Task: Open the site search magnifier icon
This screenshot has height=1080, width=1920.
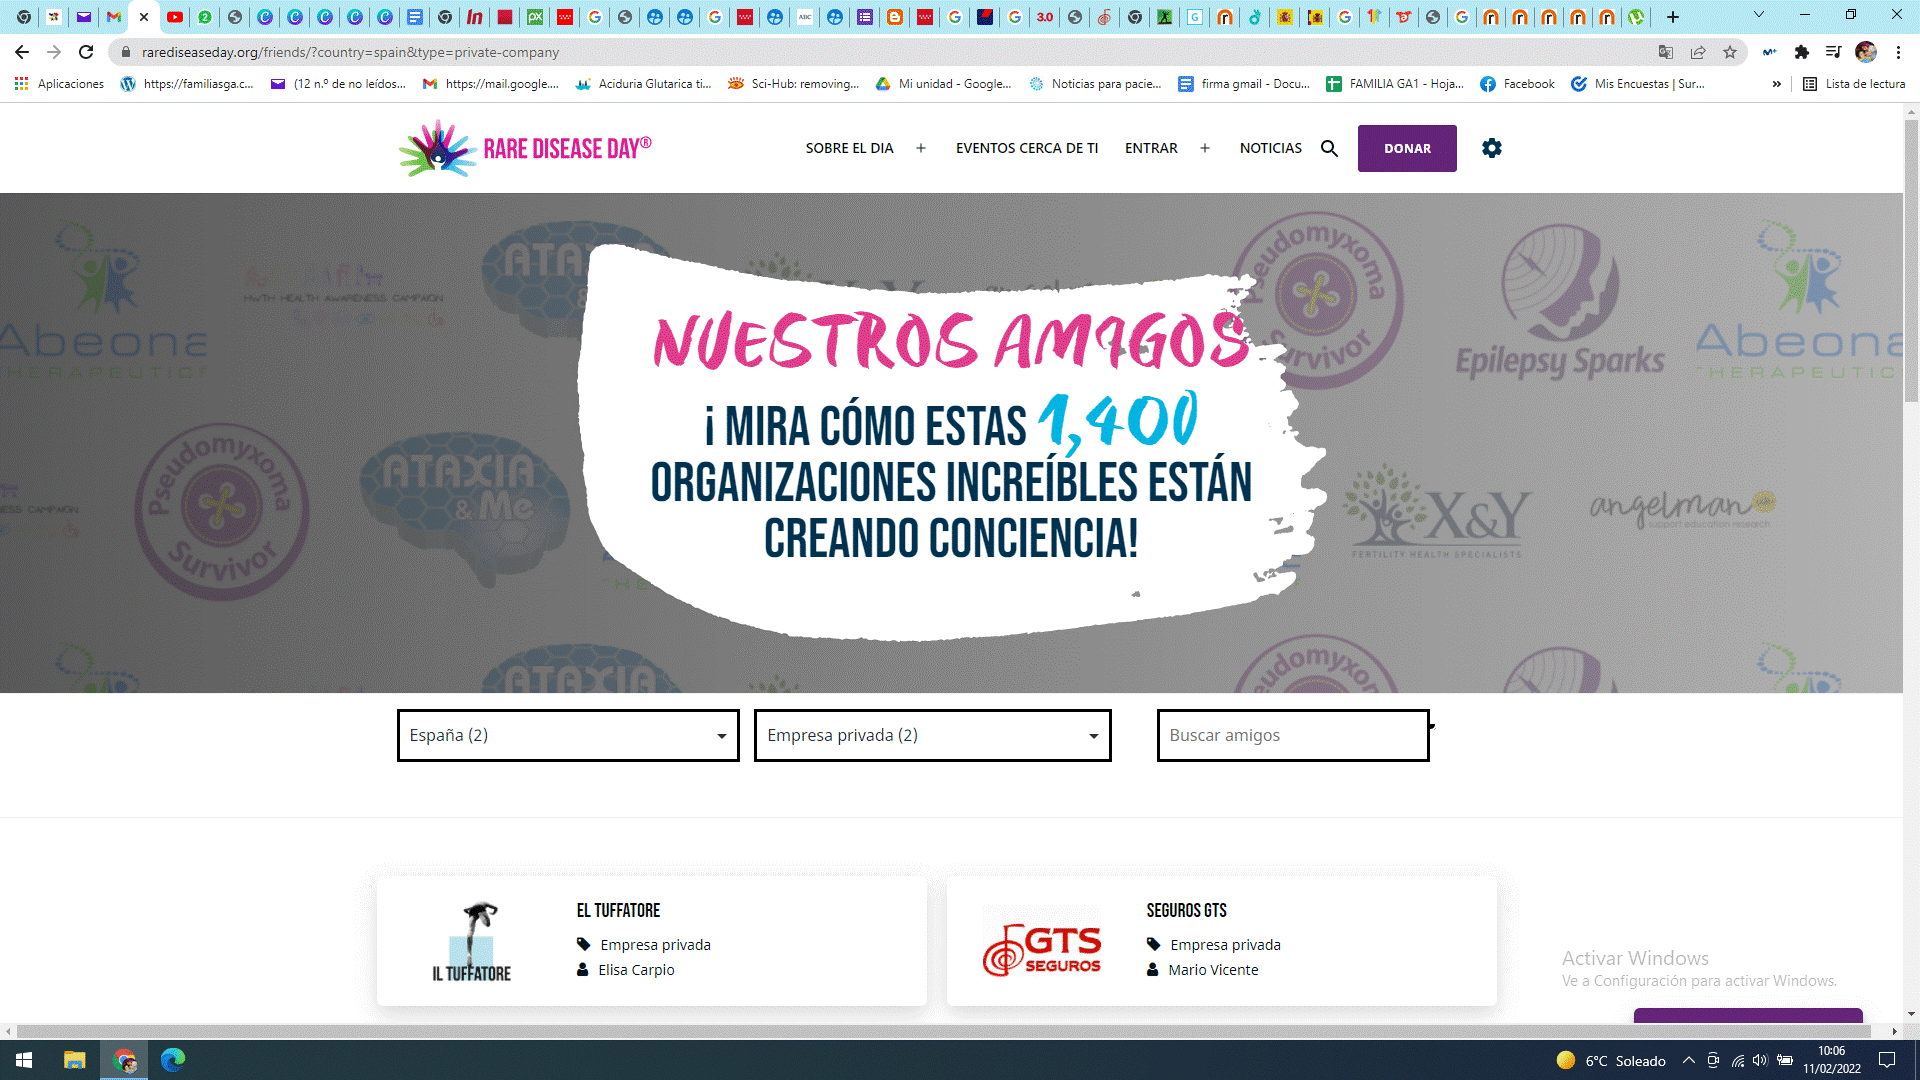Action: coord(1329,148)
